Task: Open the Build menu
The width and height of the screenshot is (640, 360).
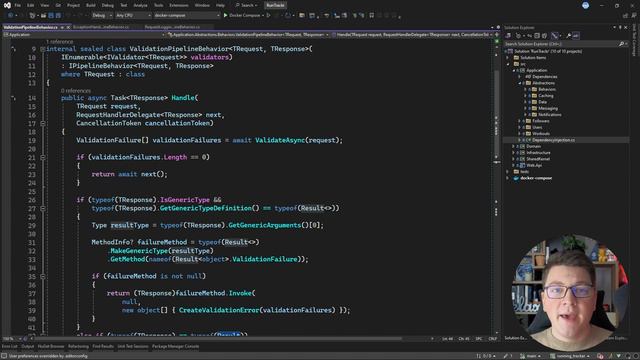Action: [91, 5]
